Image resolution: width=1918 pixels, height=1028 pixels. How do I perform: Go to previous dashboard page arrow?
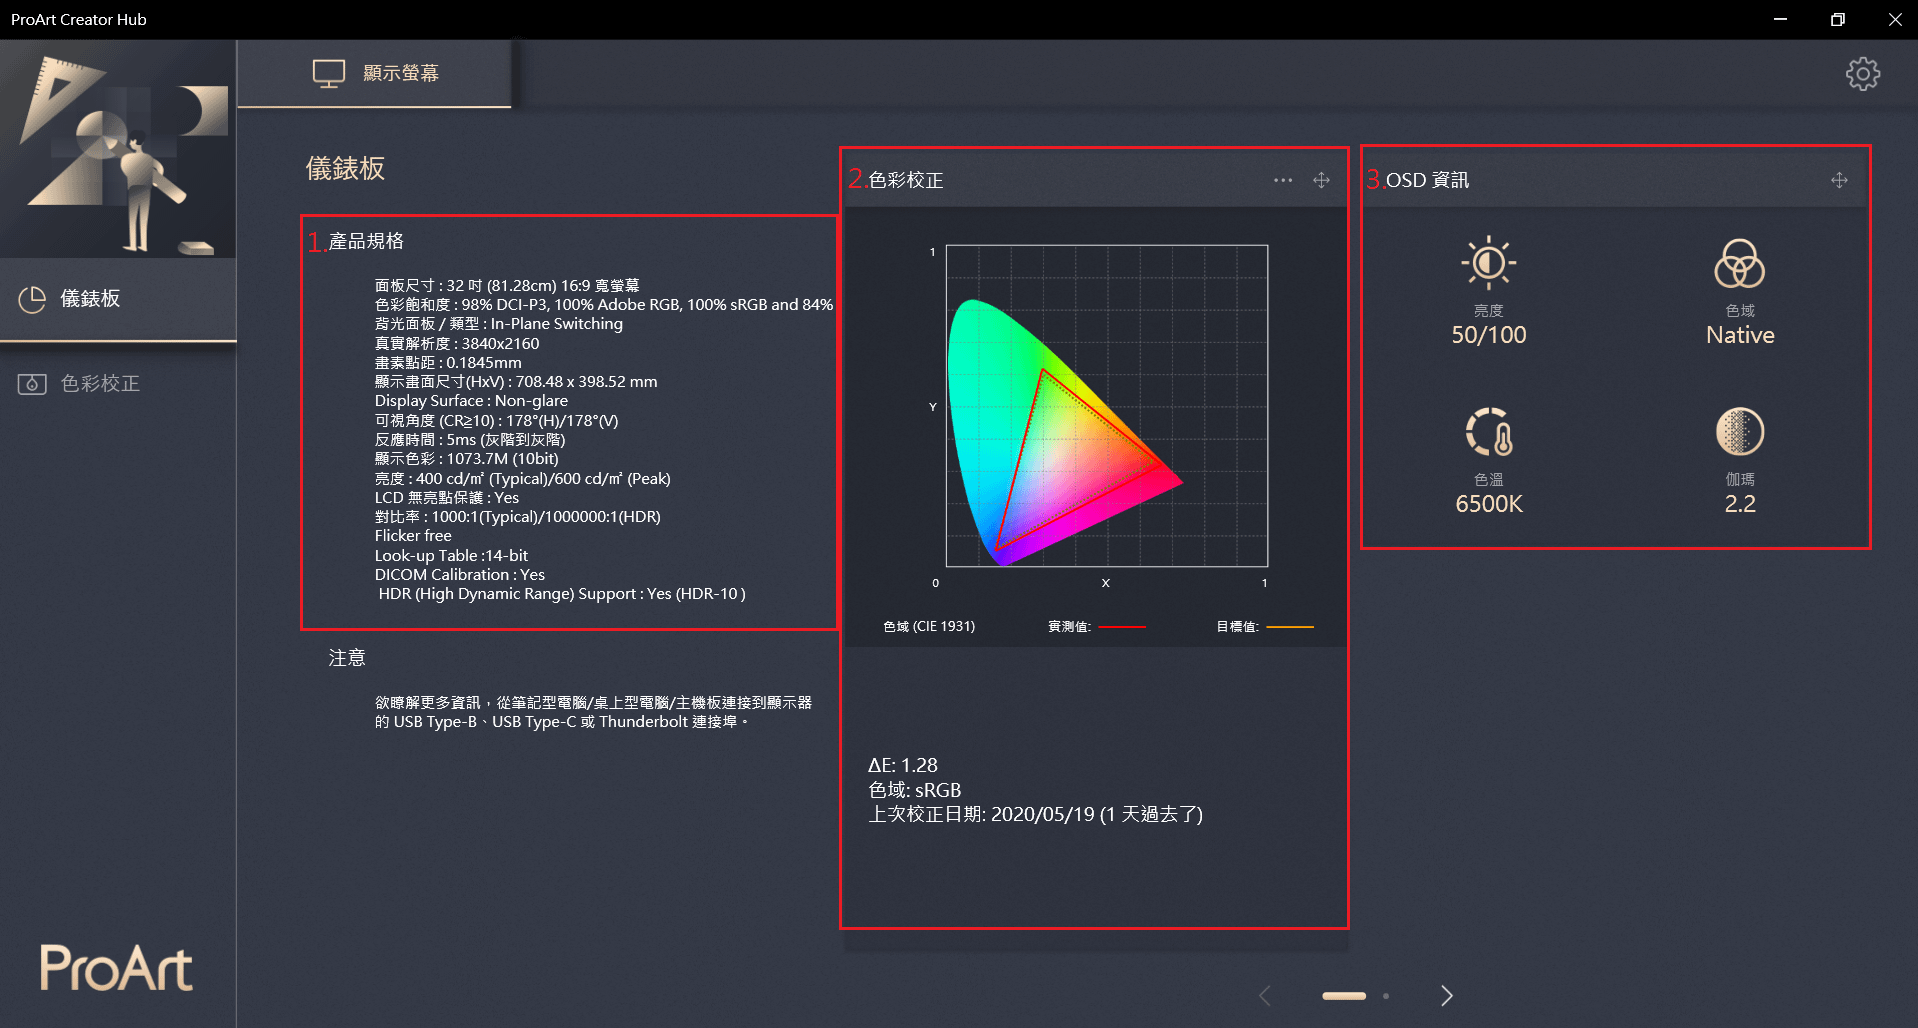click(1265, 995)
